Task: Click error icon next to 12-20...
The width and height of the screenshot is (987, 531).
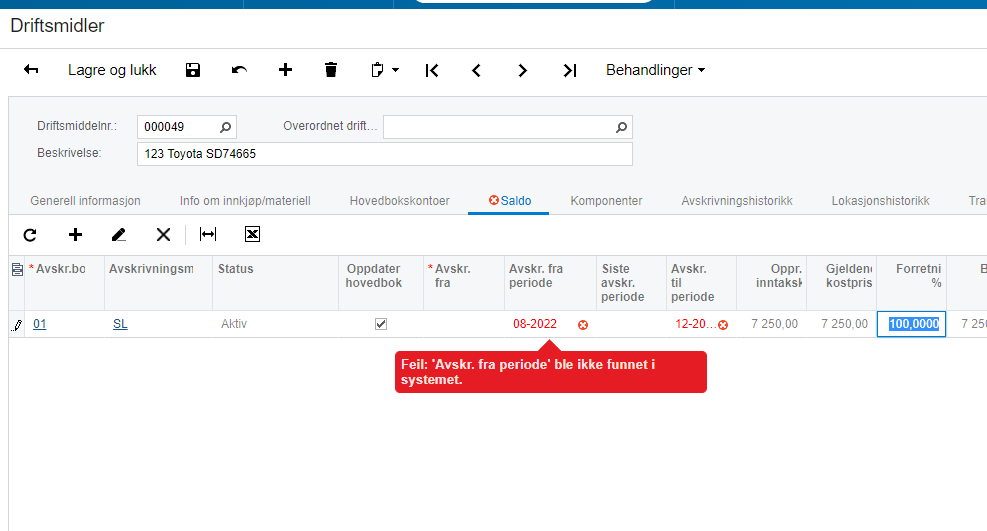Action: click(x=723, y=325)
